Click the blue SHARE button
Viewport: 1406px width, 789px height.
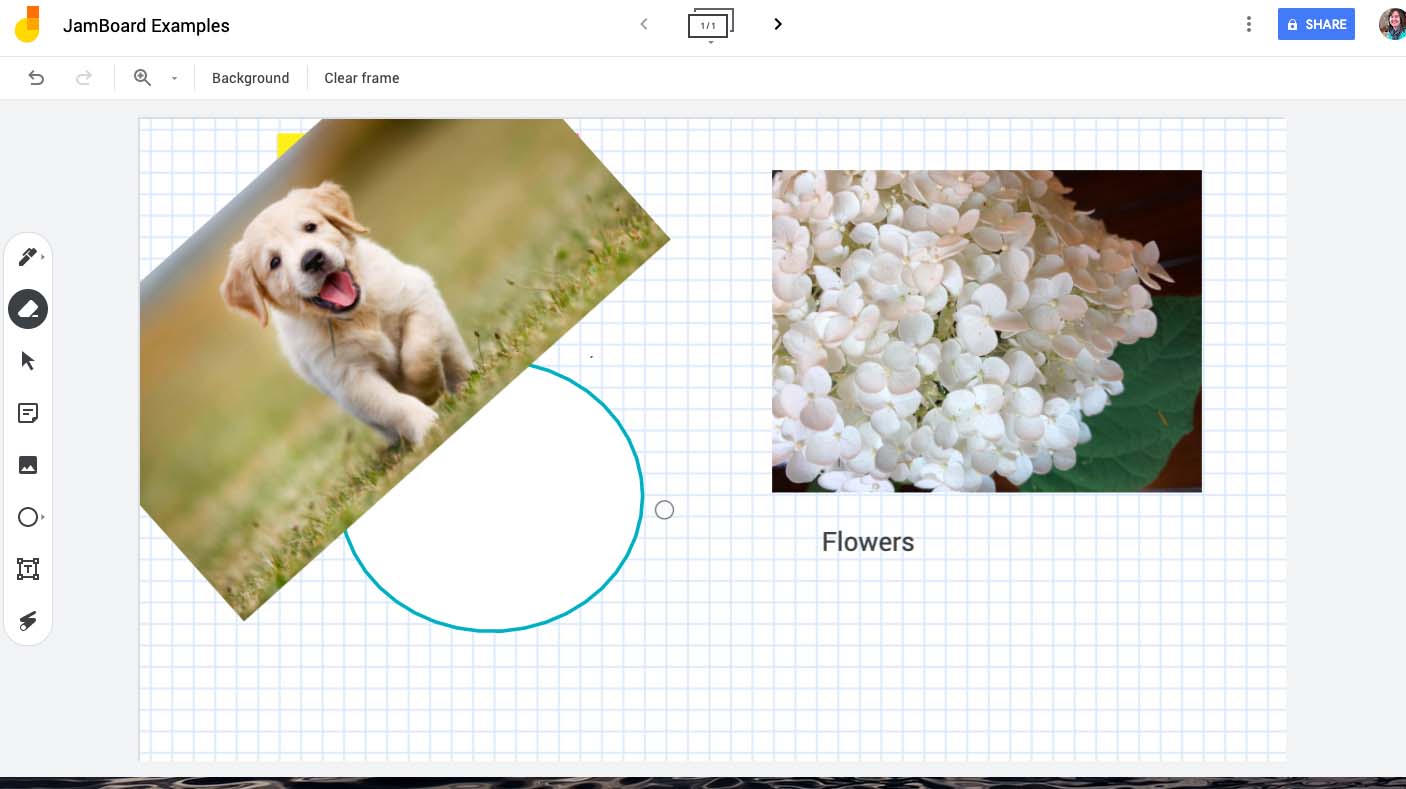[x=1316, y=24]
